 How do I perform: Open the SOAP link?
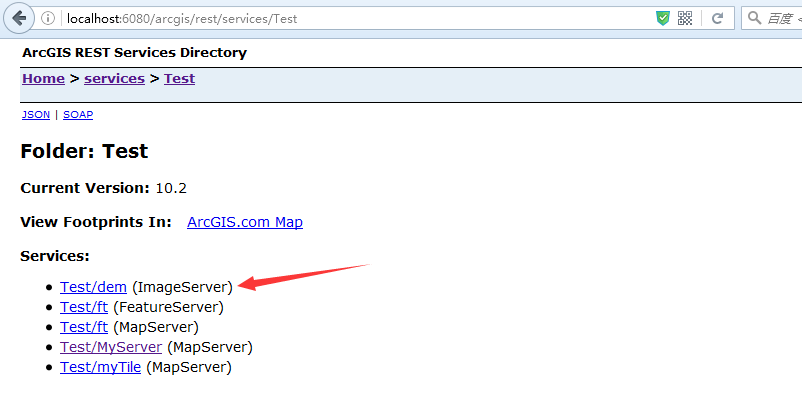coord(78,115)
